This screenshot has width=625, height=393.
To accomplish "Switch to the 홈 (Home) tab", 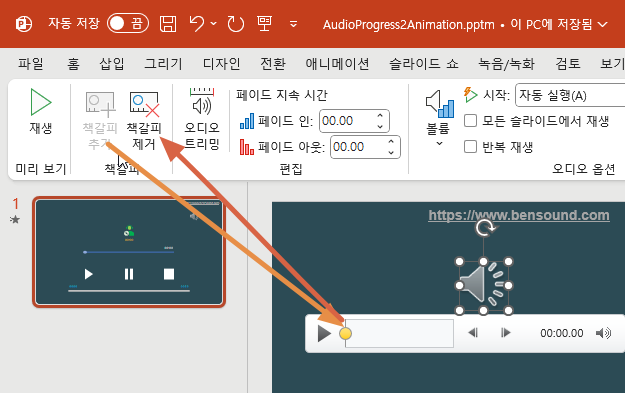I will tap(73, 63).
